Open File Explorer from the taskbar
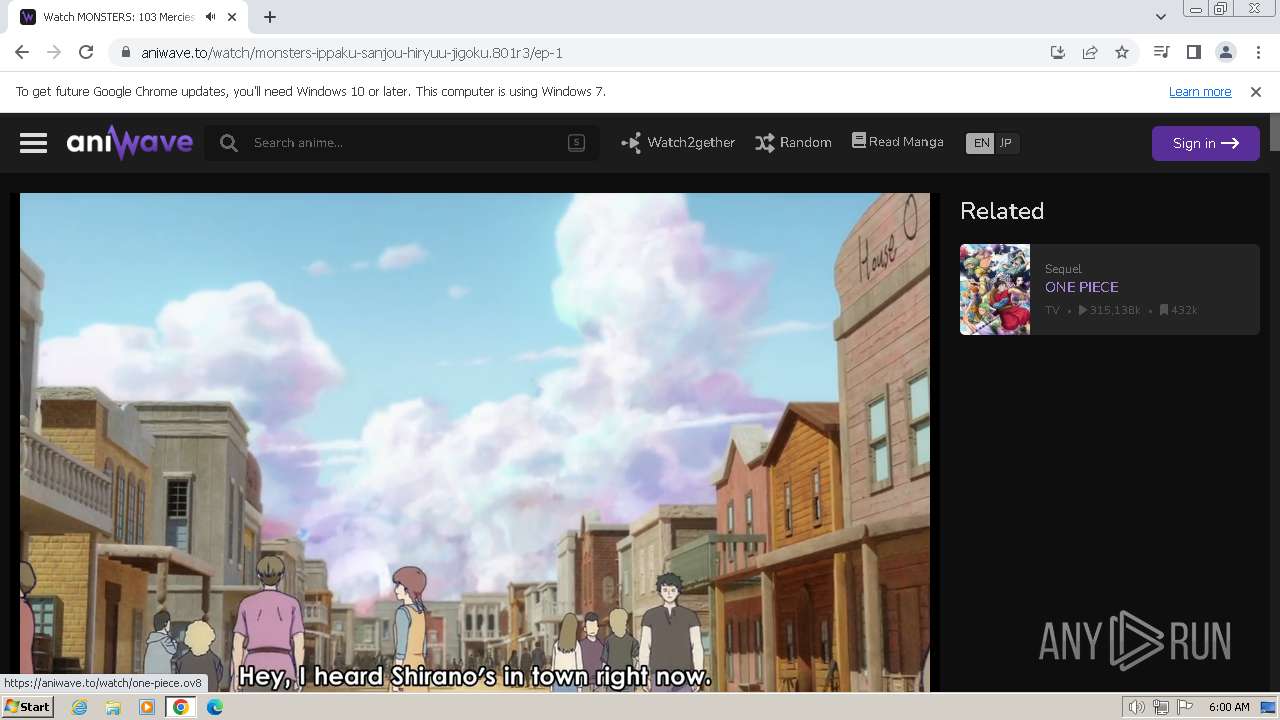Image resolution: width=1280 pixels, height=720 pixels. (x=113, y=707)
